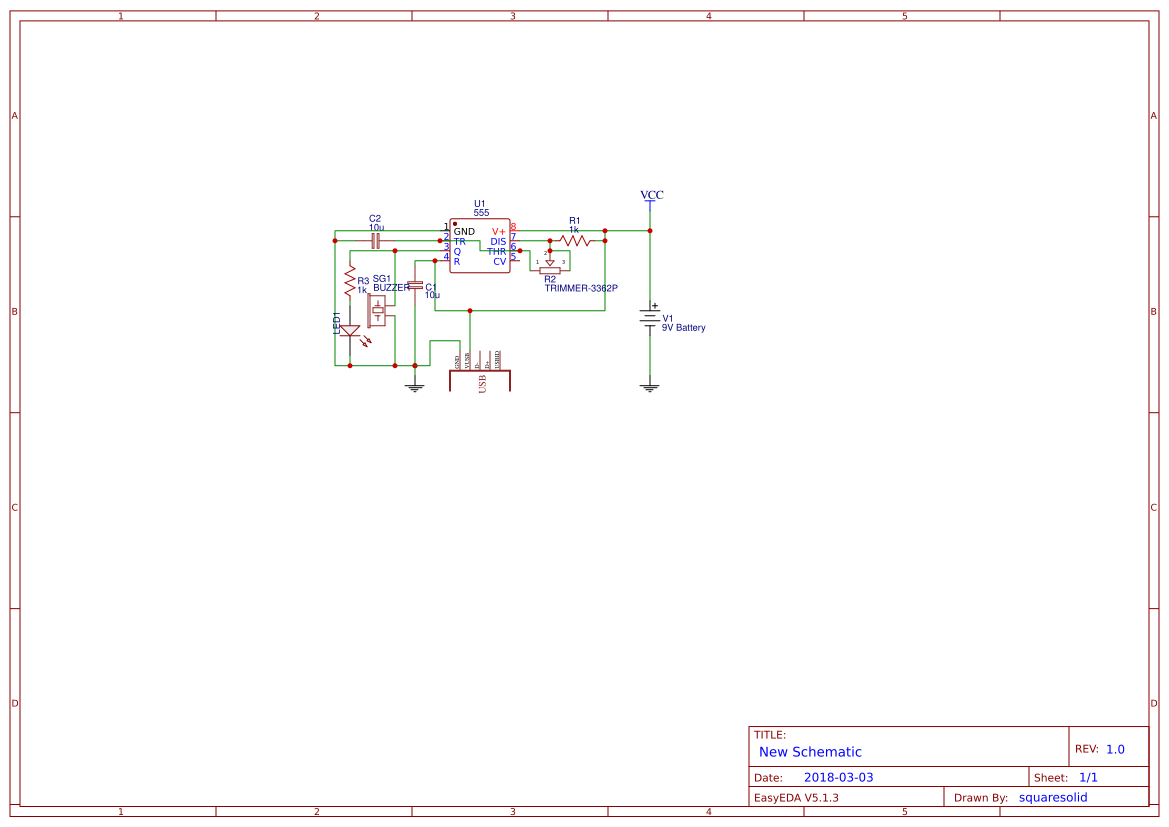This screenshot has width=1169, height=827.
Task: Click the 'R1' designator label
Action: [575, 220]
